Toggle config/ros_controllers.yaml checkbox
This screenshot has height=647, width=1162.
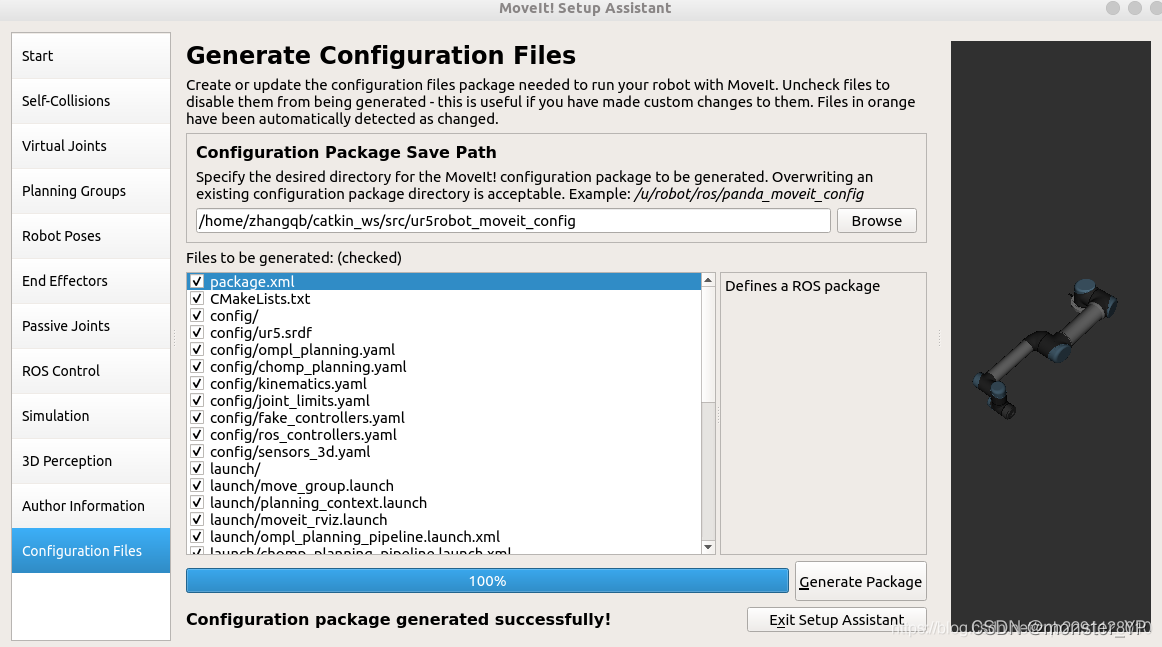click(197, 435)
